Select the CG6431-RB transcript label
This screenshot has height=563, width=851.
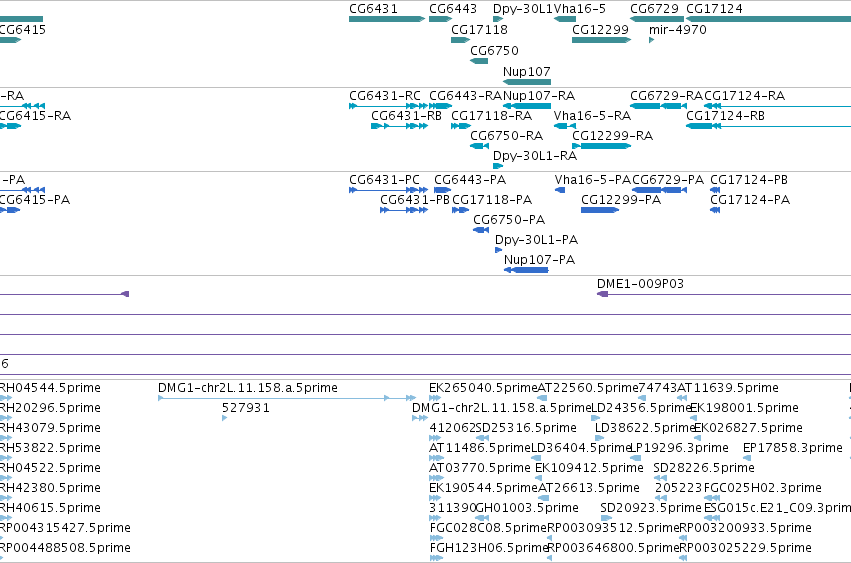(x=407, y=116)
